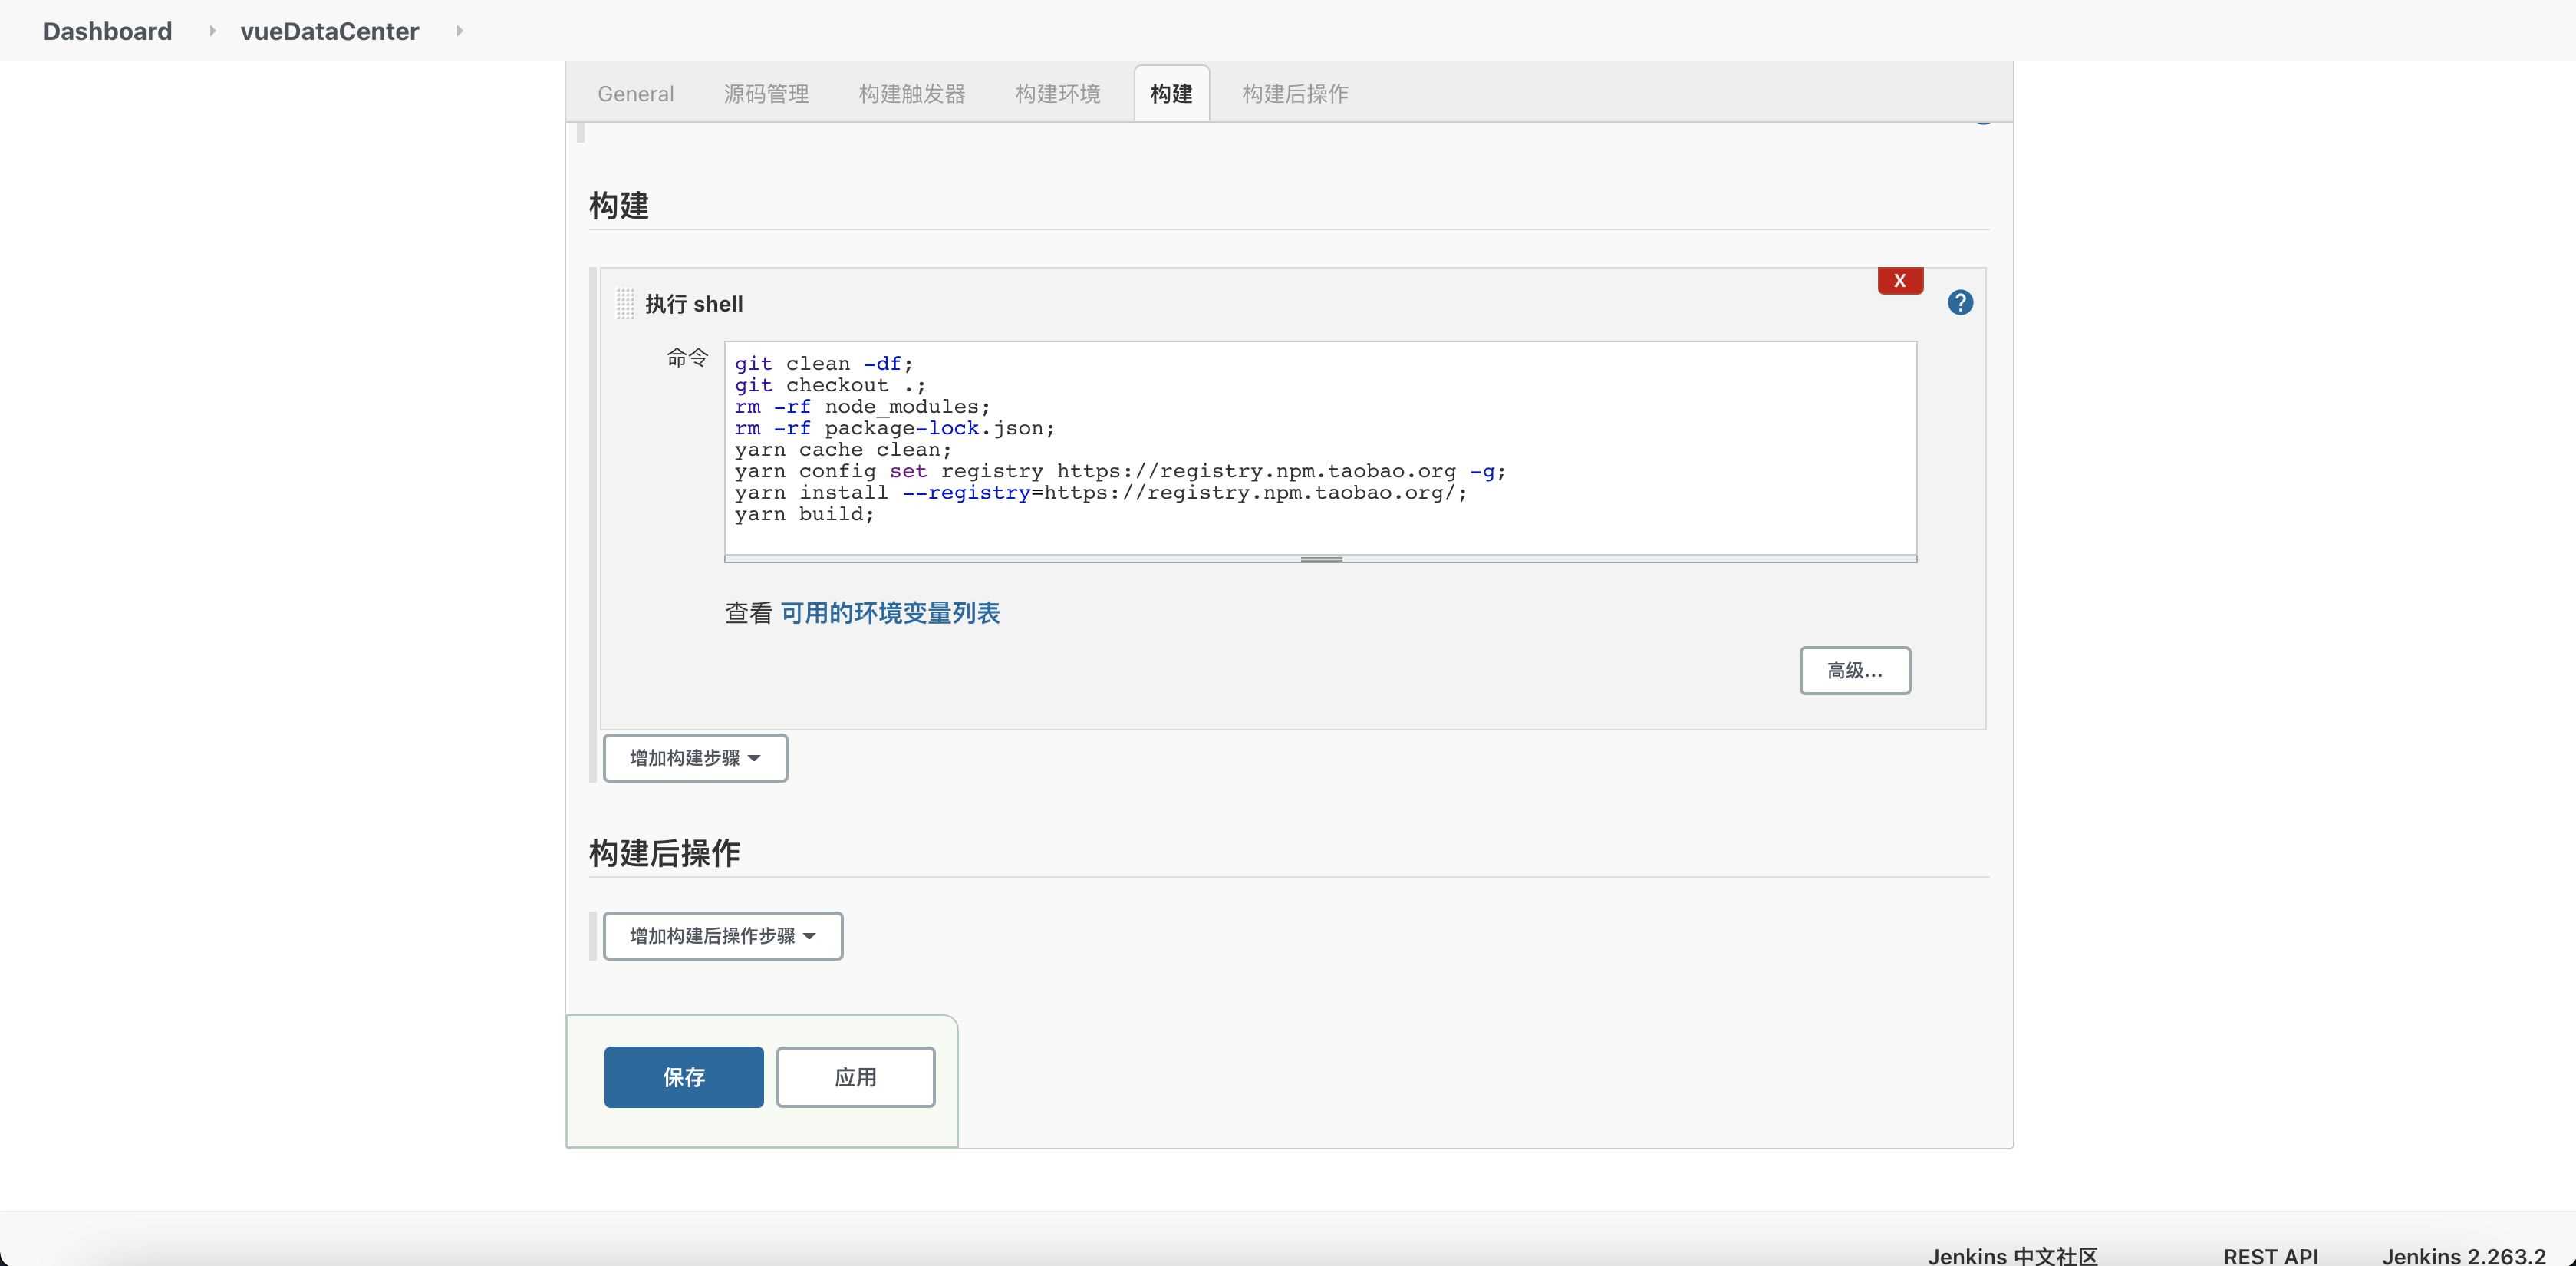Image resolution: width=2576 pixels, height=1266 pixels.
Task: Switch to the 构建后操作 tab
Action: (1295, 94)
